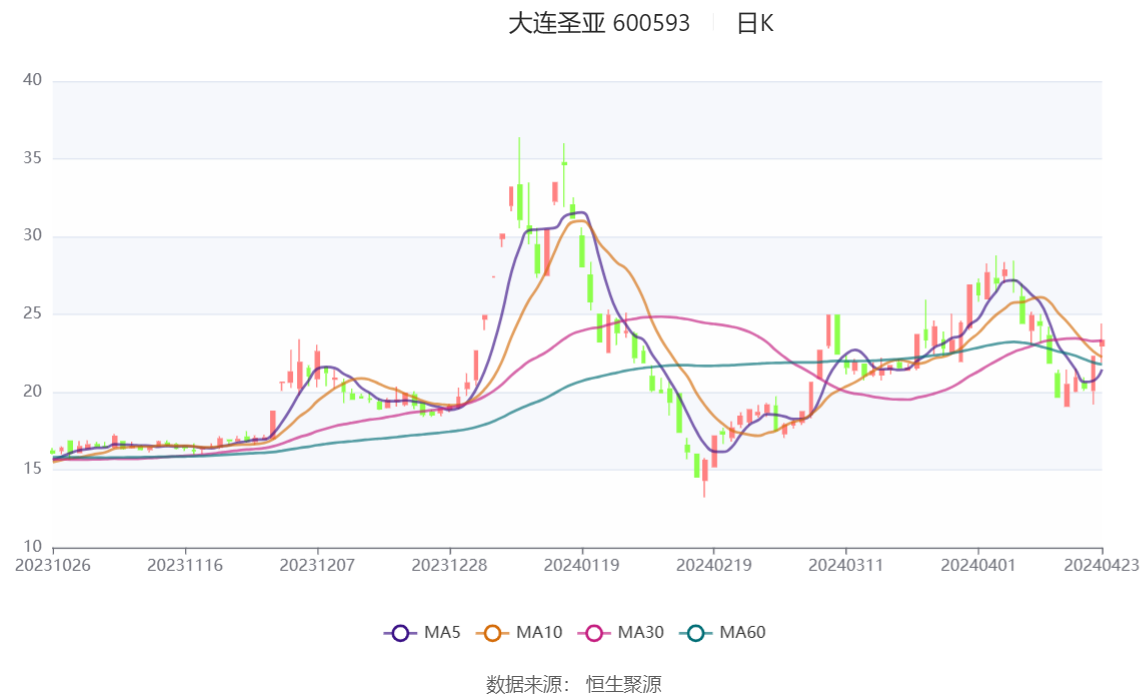Toggle the MA60 legend series

coord(723,632)
